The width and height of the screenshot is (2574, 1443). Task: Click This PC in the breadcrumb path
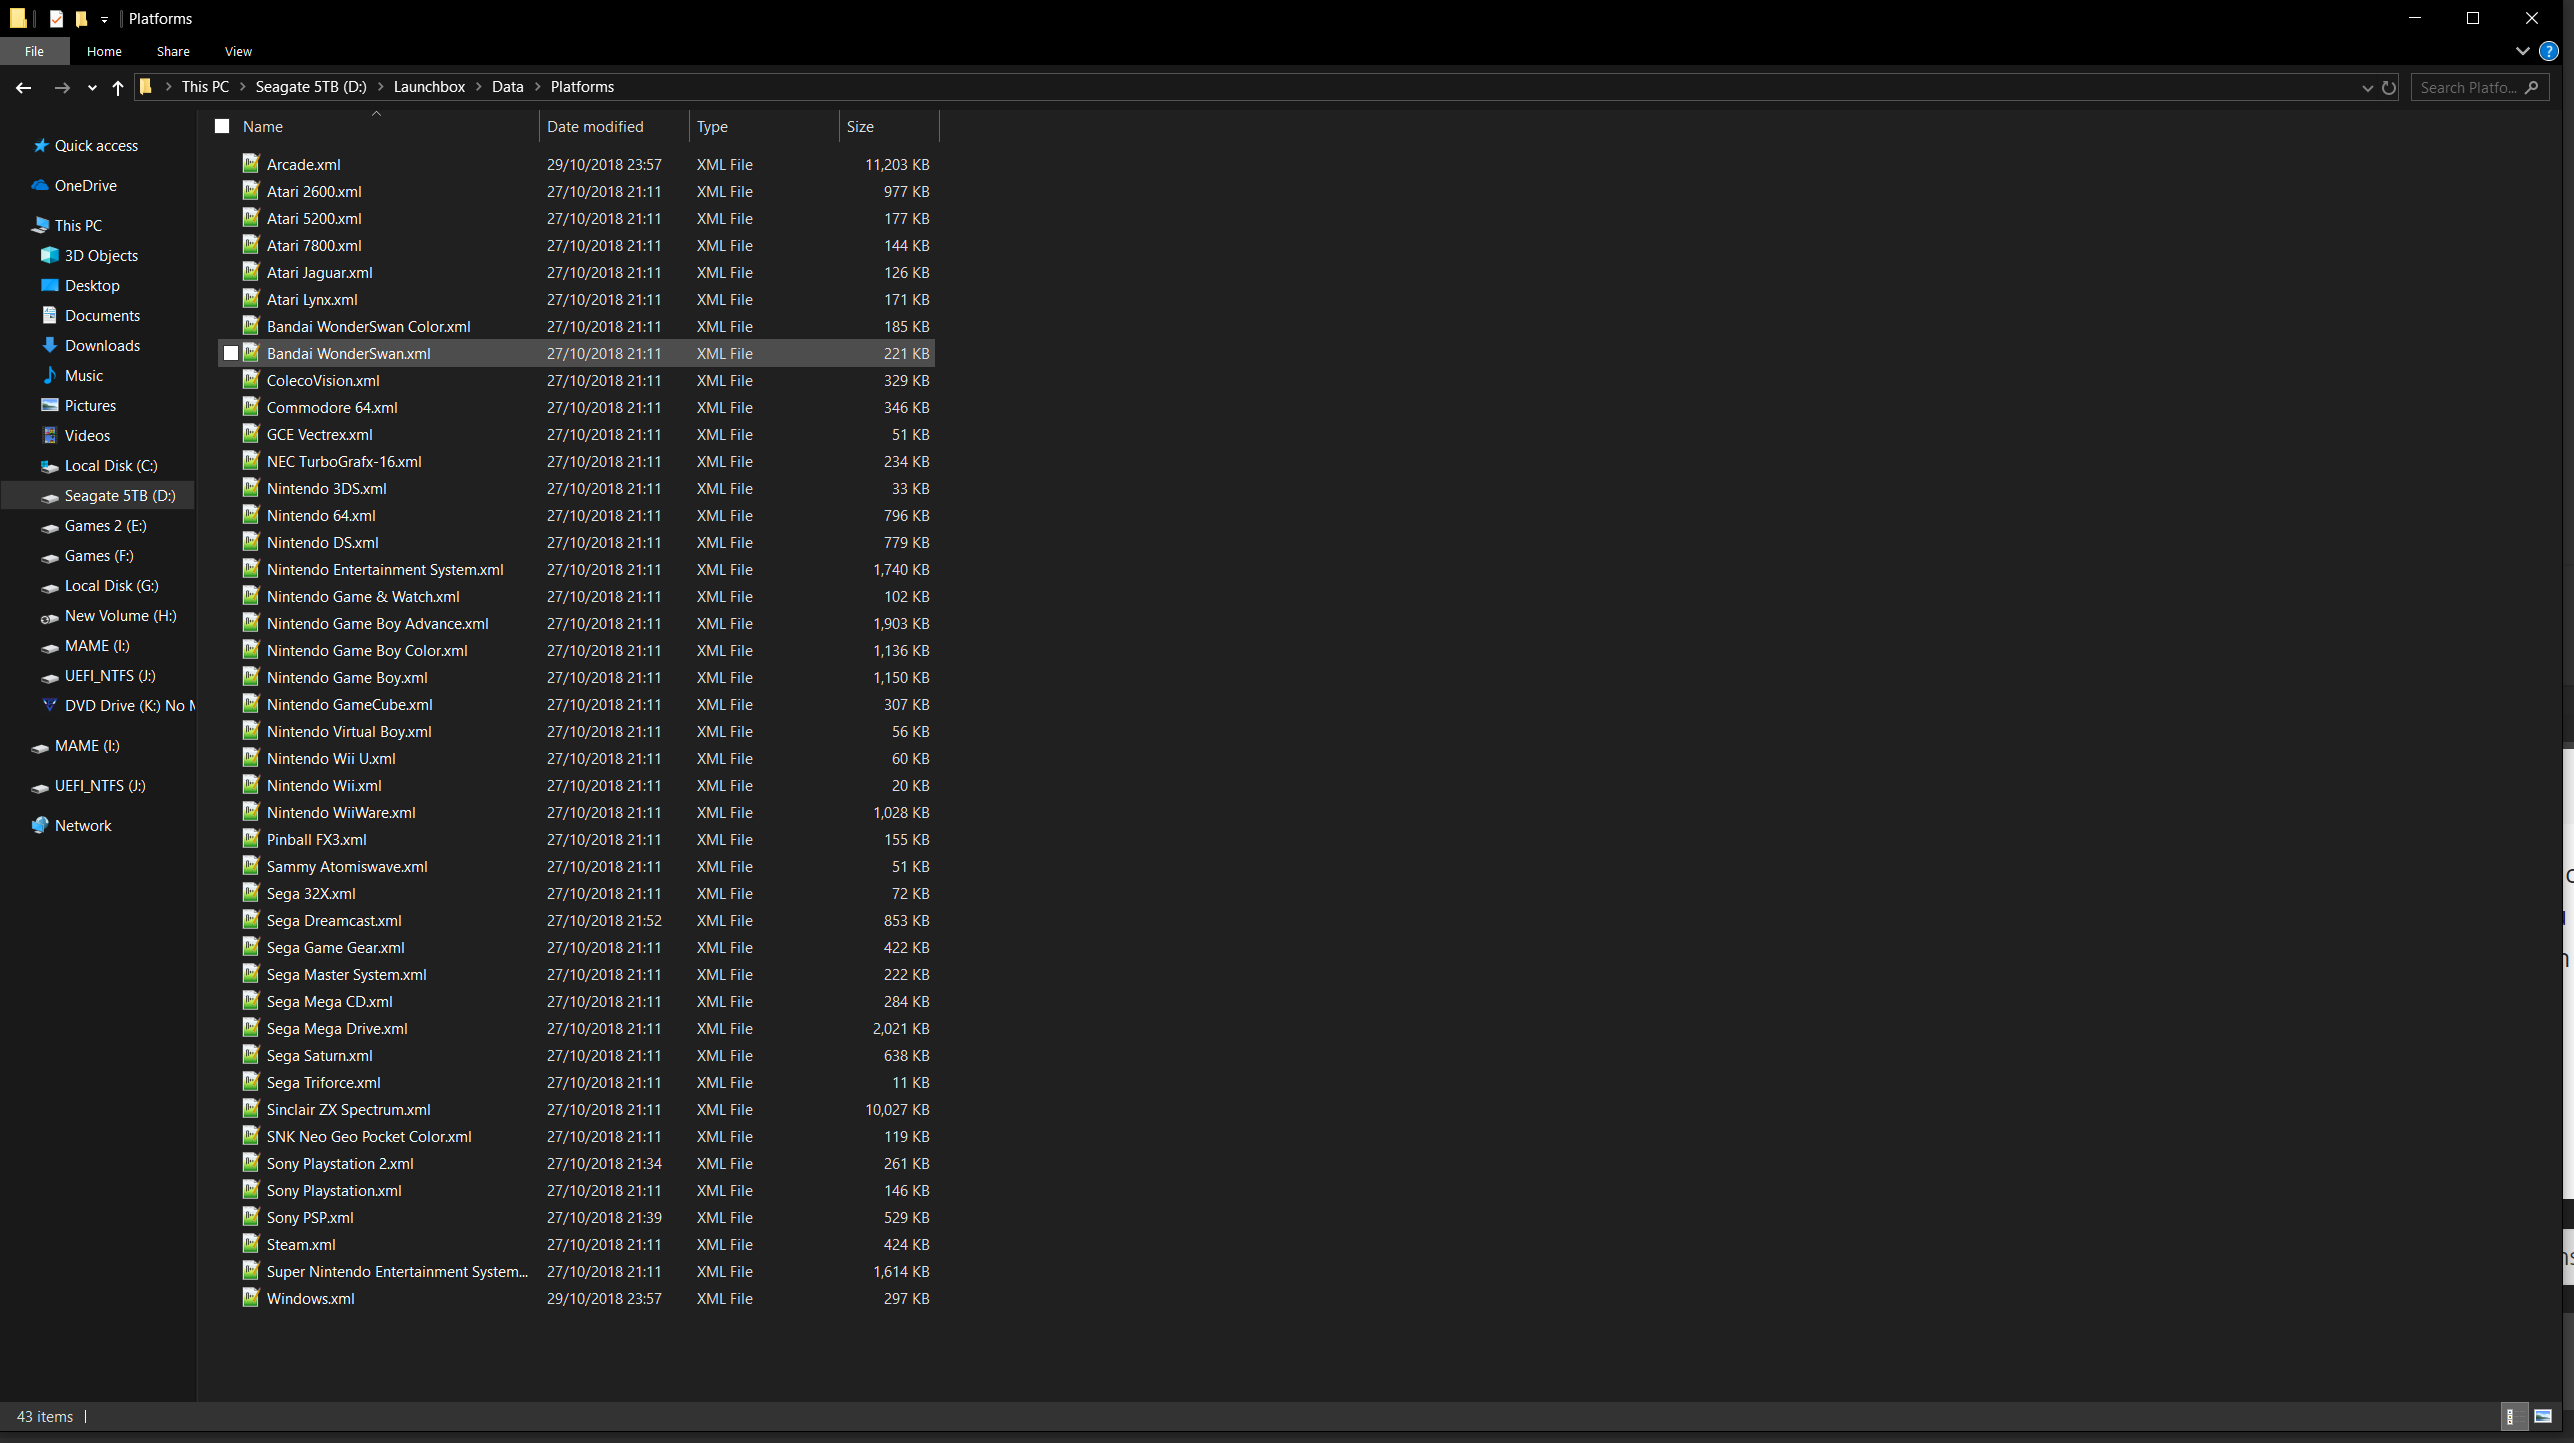click(x=205, y=87)
